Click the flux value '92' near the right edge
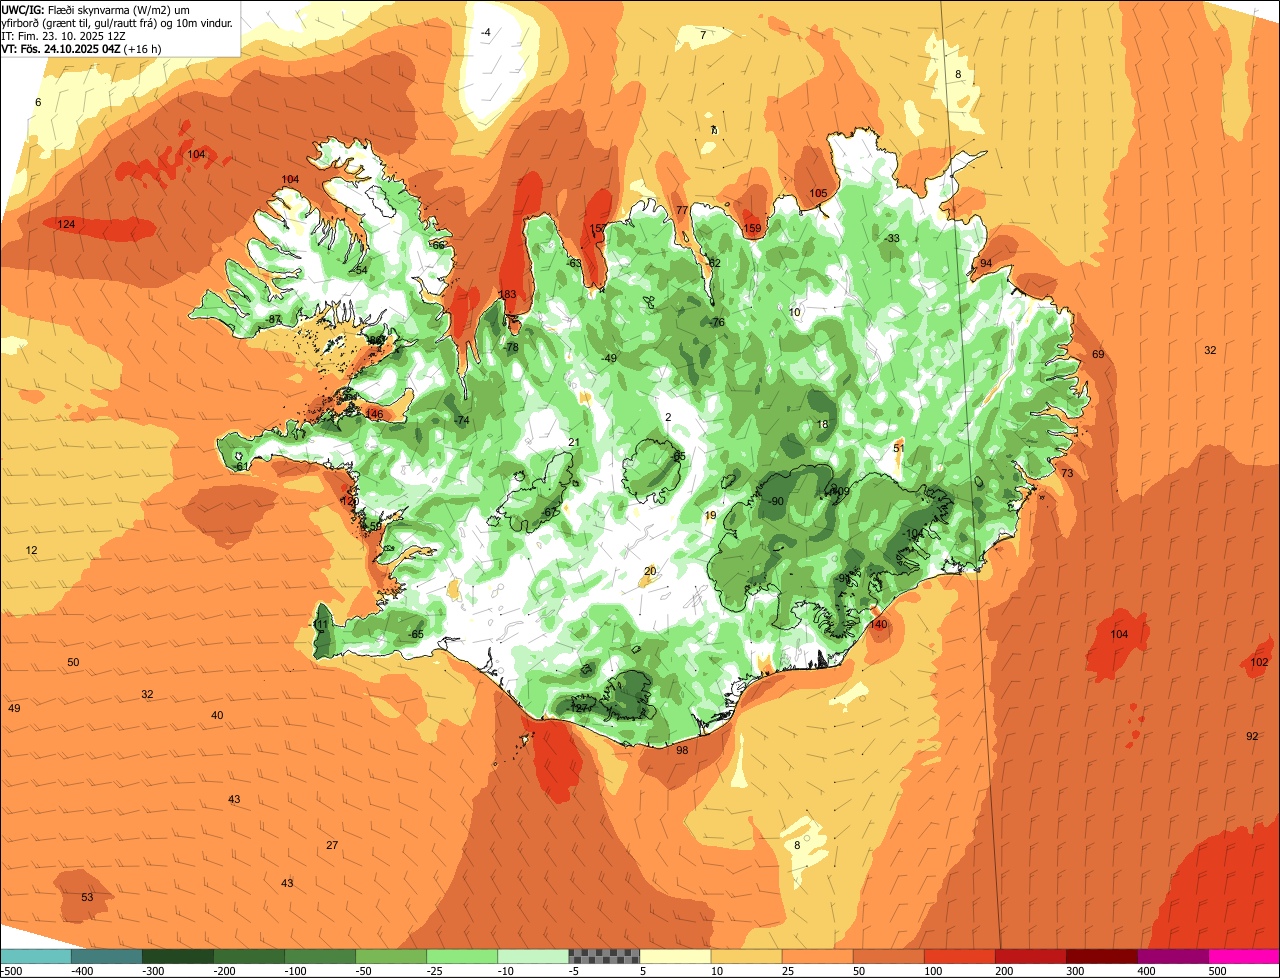The width and height of the screenshot is (1280, 978). 1252,736
